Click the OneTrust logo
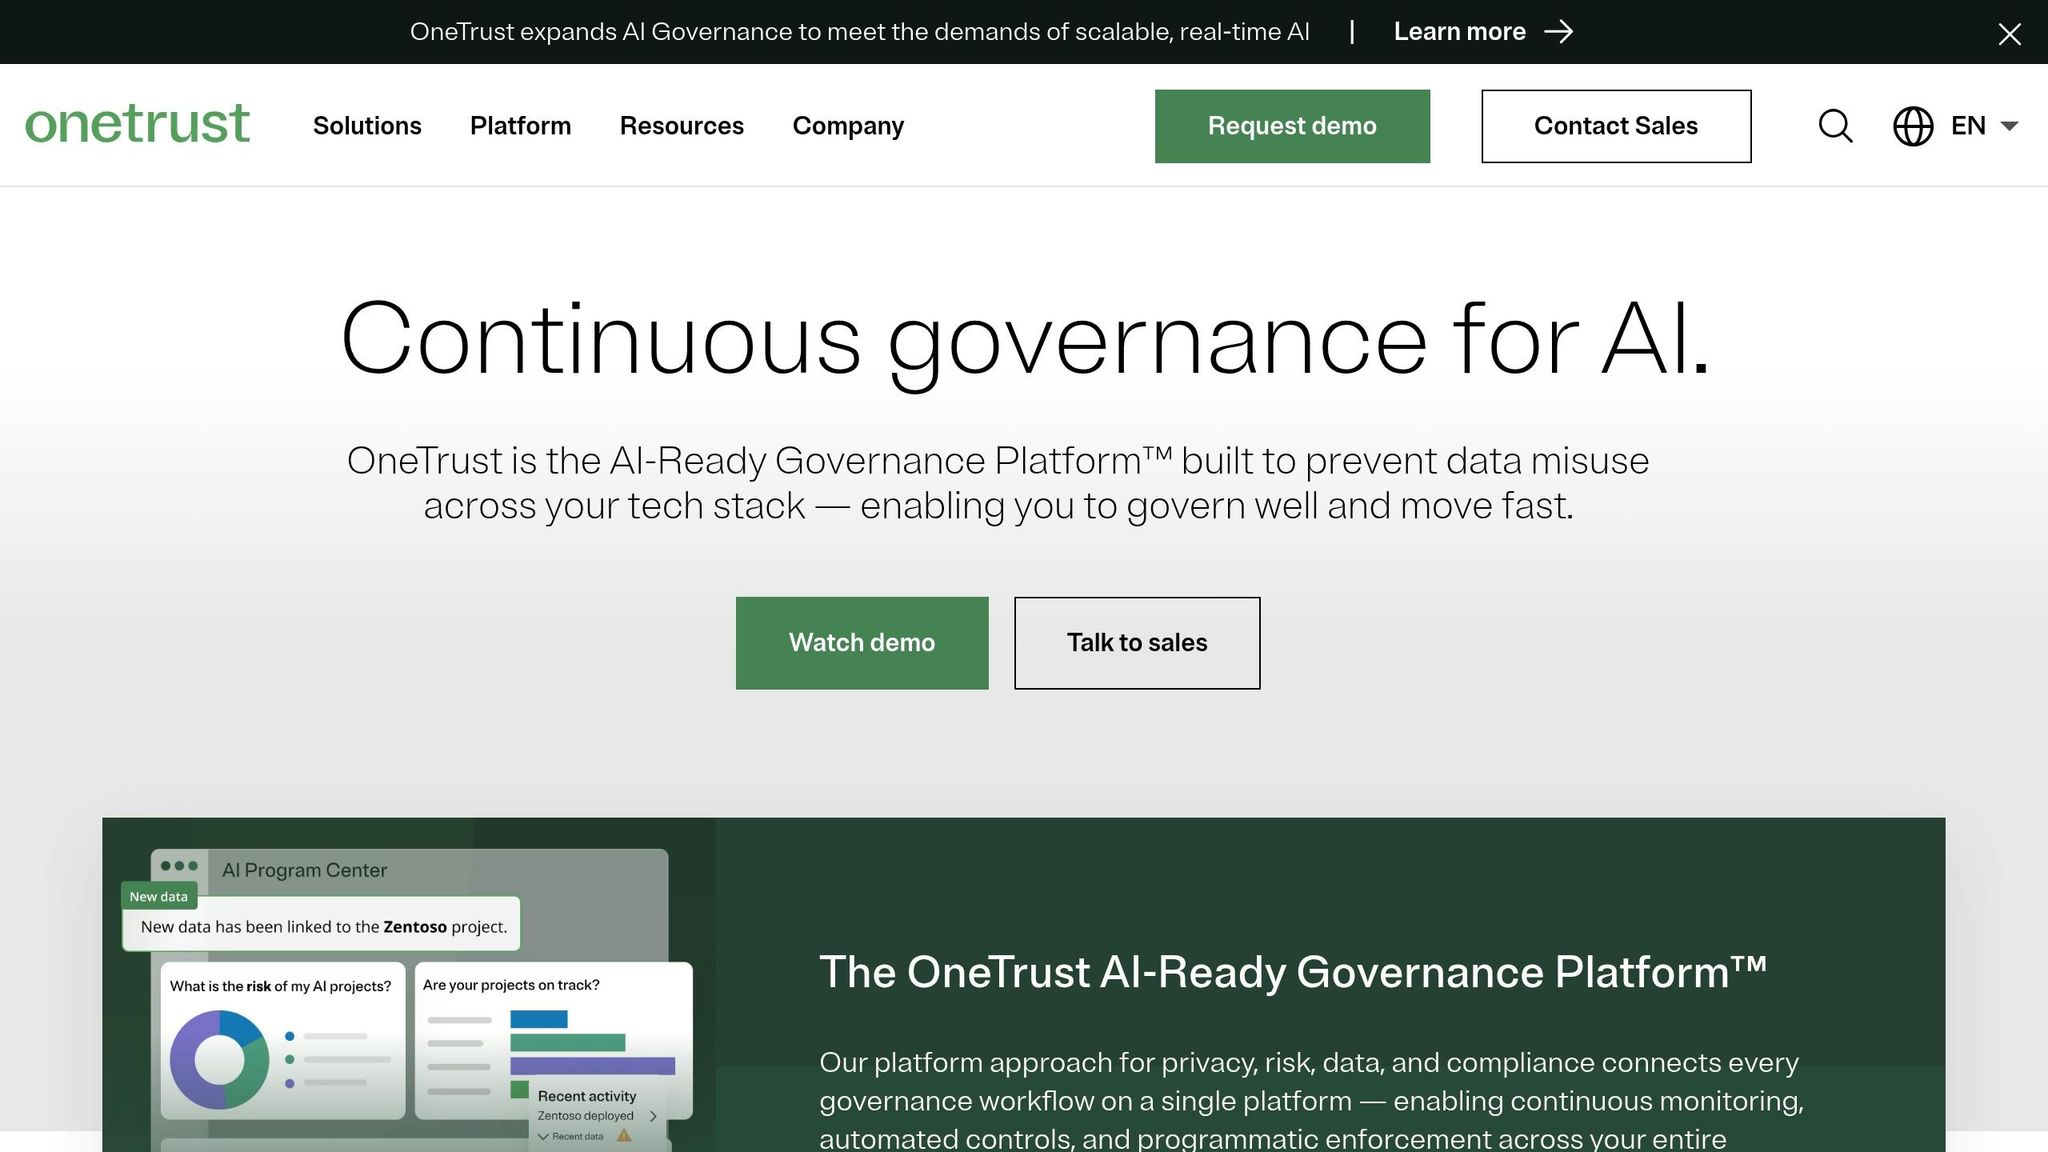Image resolution: width=2048 pixels, height=1152 pixels. pyautogui.click(x=138, y=124)
